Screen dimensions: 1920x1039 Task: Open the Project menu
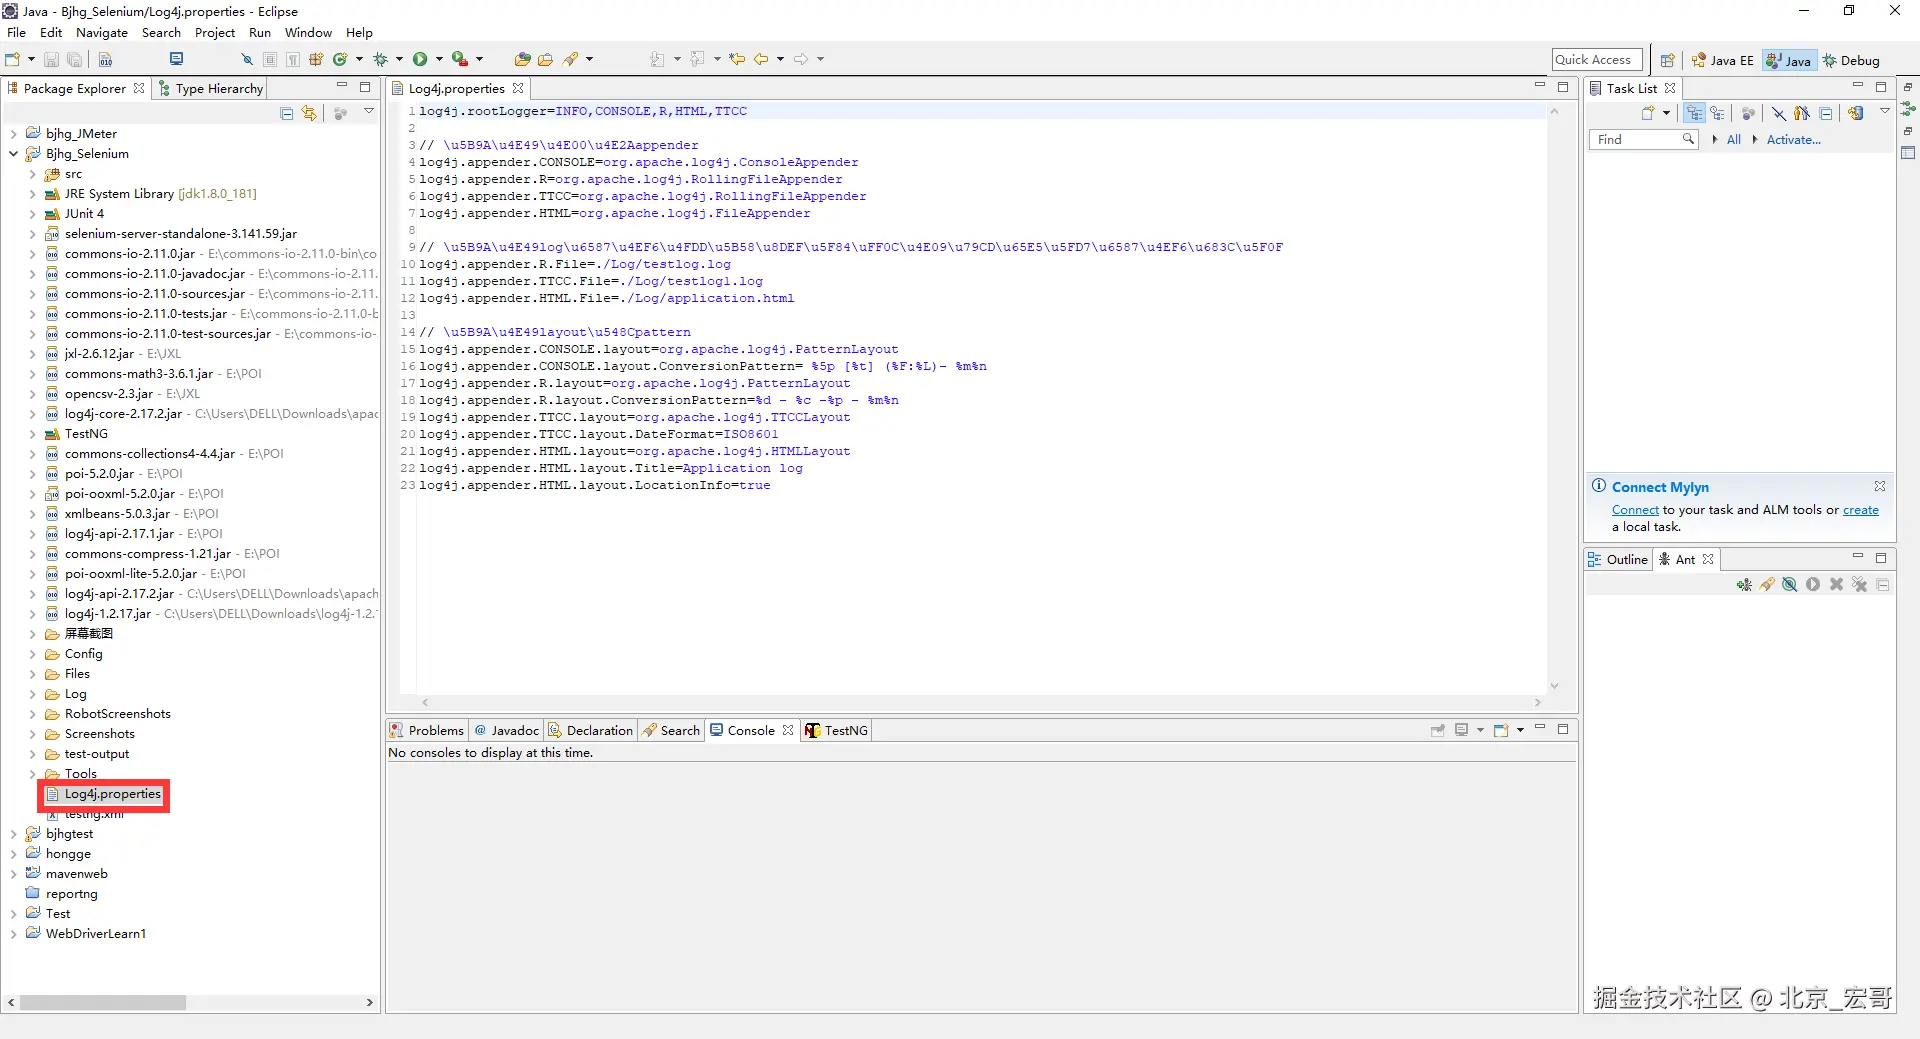pyautogui.click(x=215, y=33)
